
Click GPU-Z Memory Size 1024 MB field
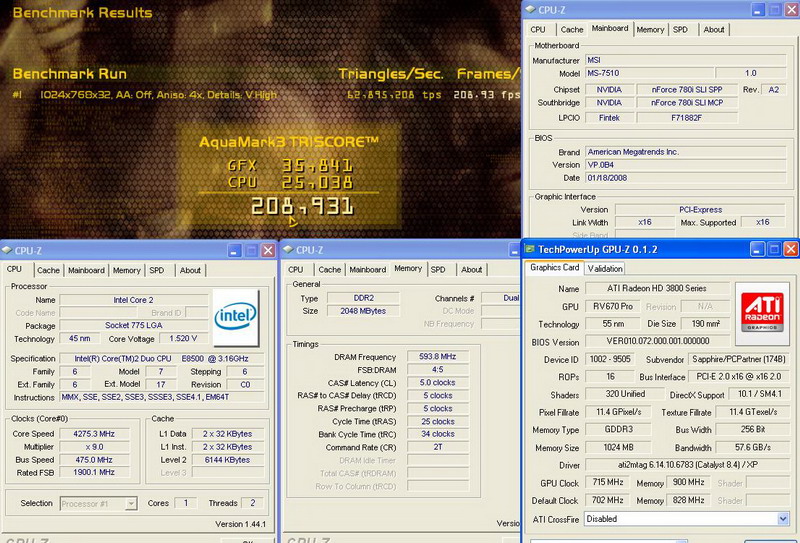point(618,448)
